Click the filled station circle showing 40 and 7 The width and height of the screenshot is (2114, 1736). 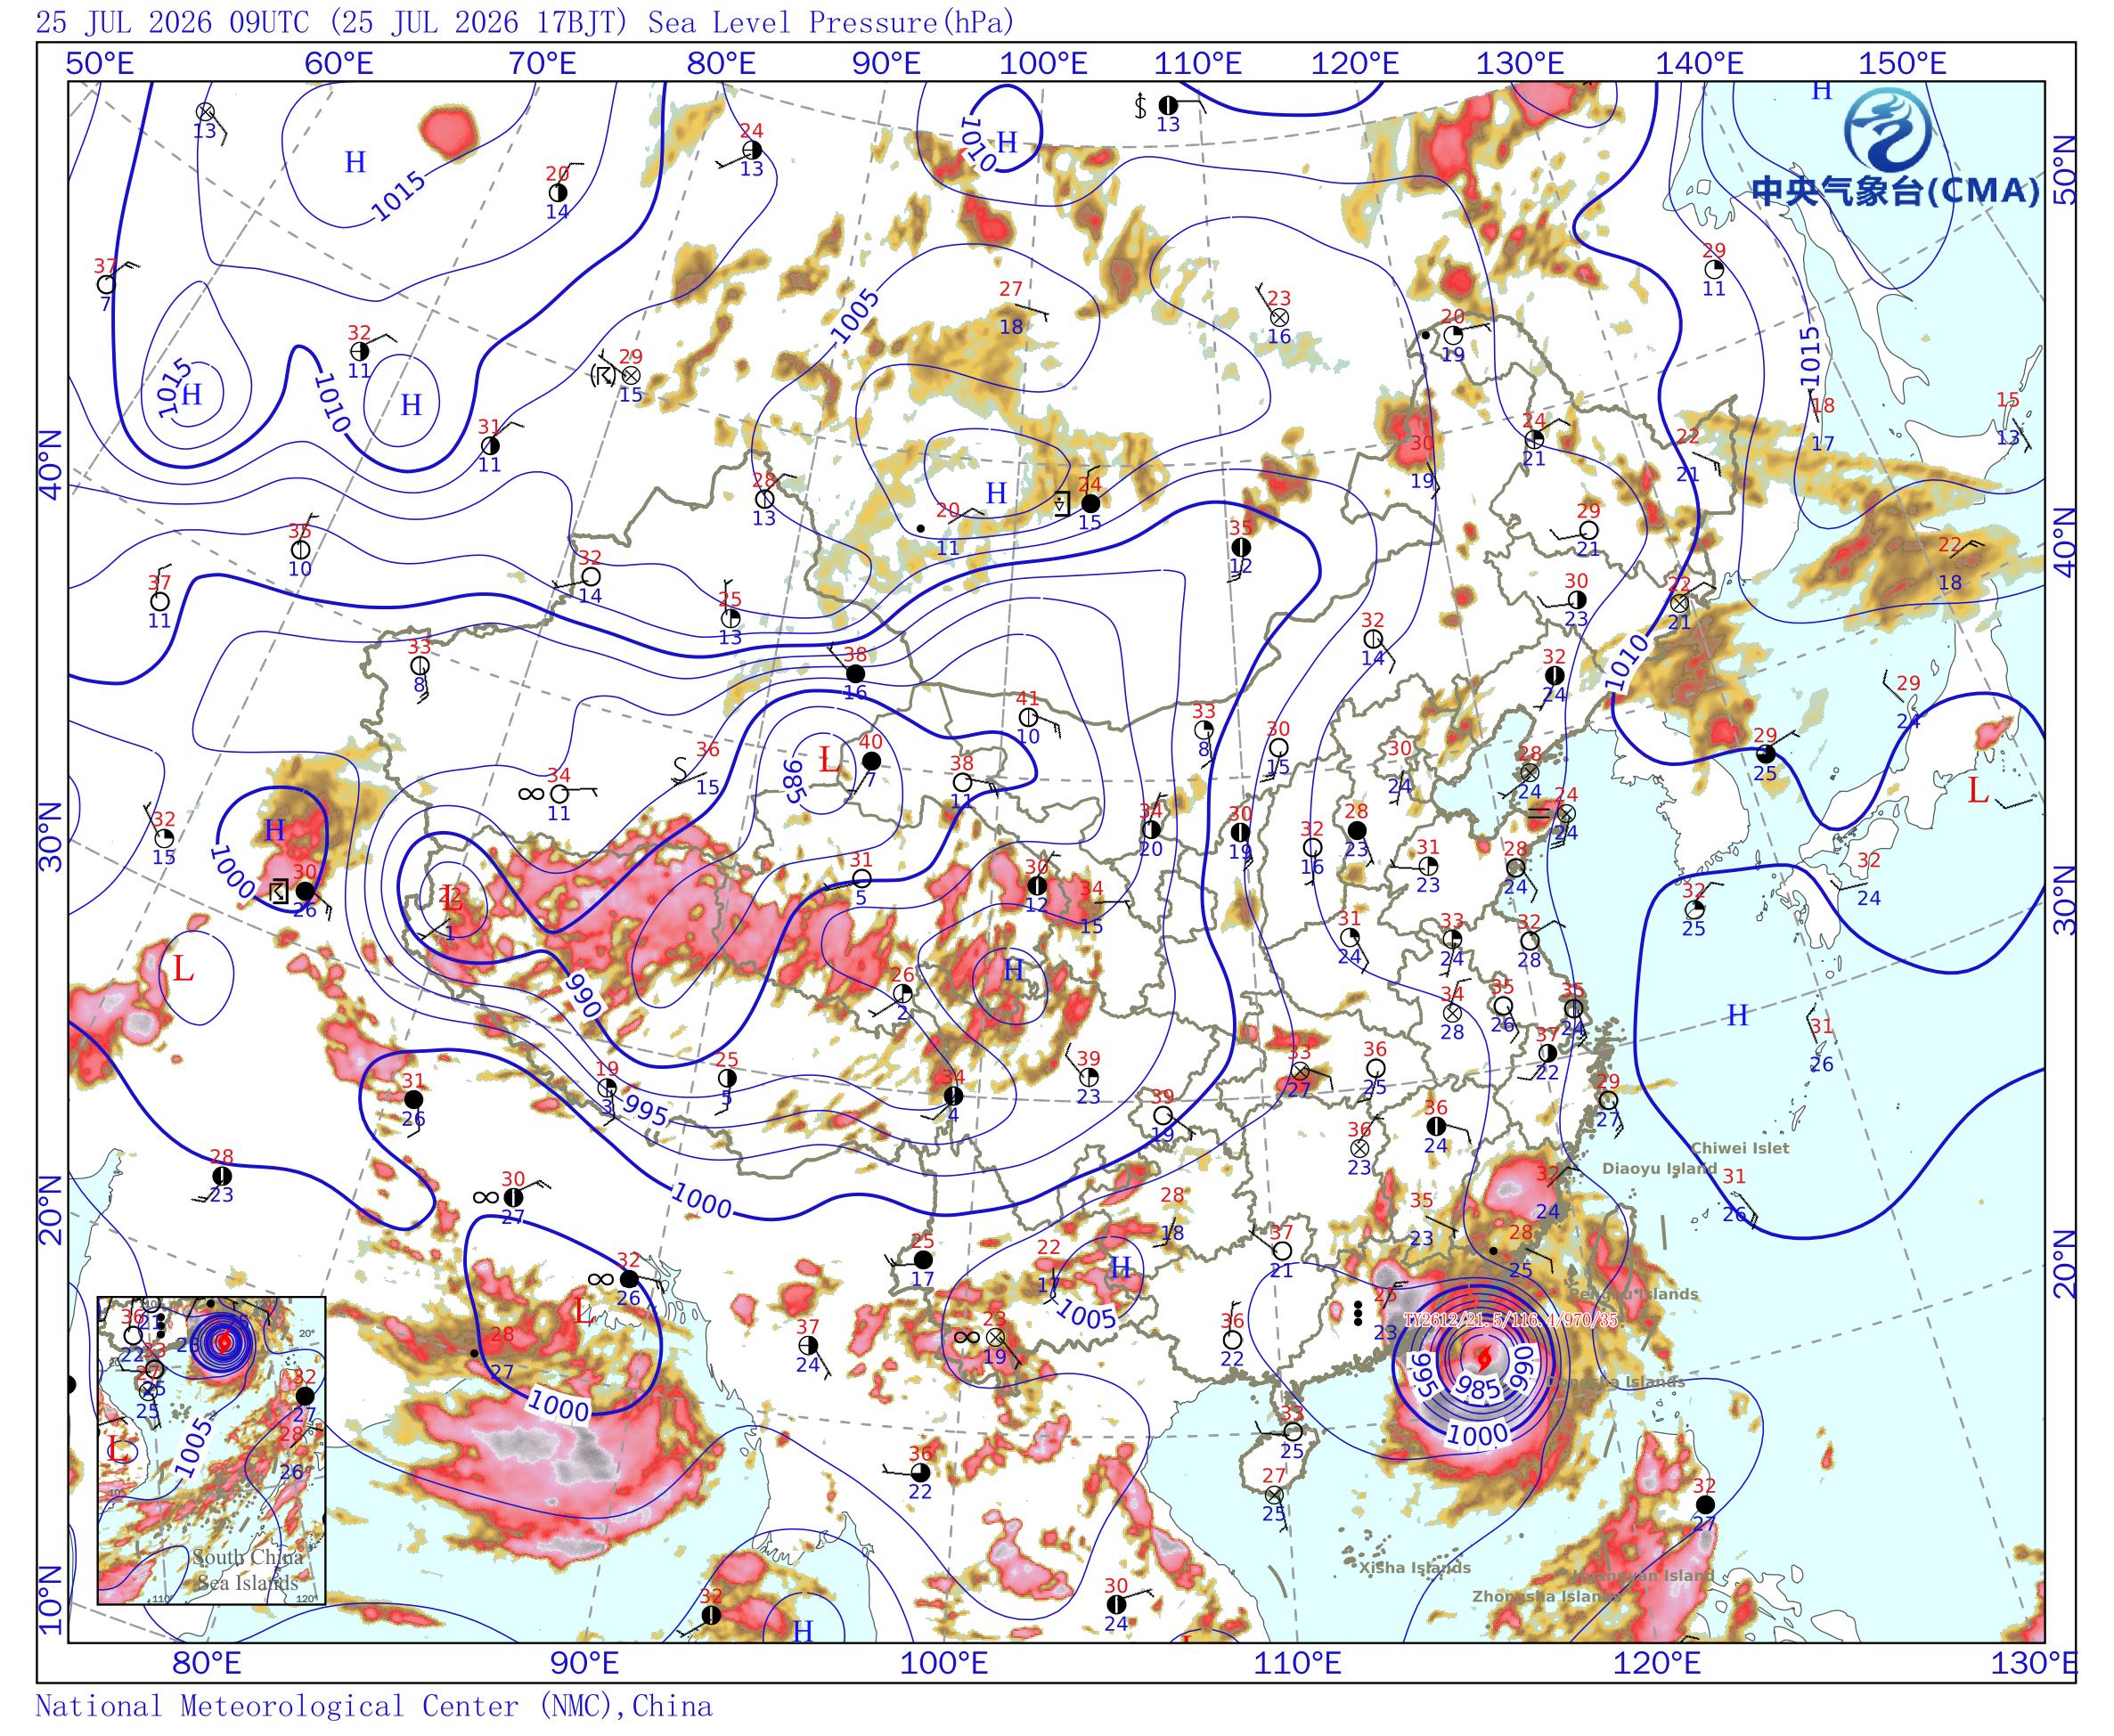[x=871, y=761]
